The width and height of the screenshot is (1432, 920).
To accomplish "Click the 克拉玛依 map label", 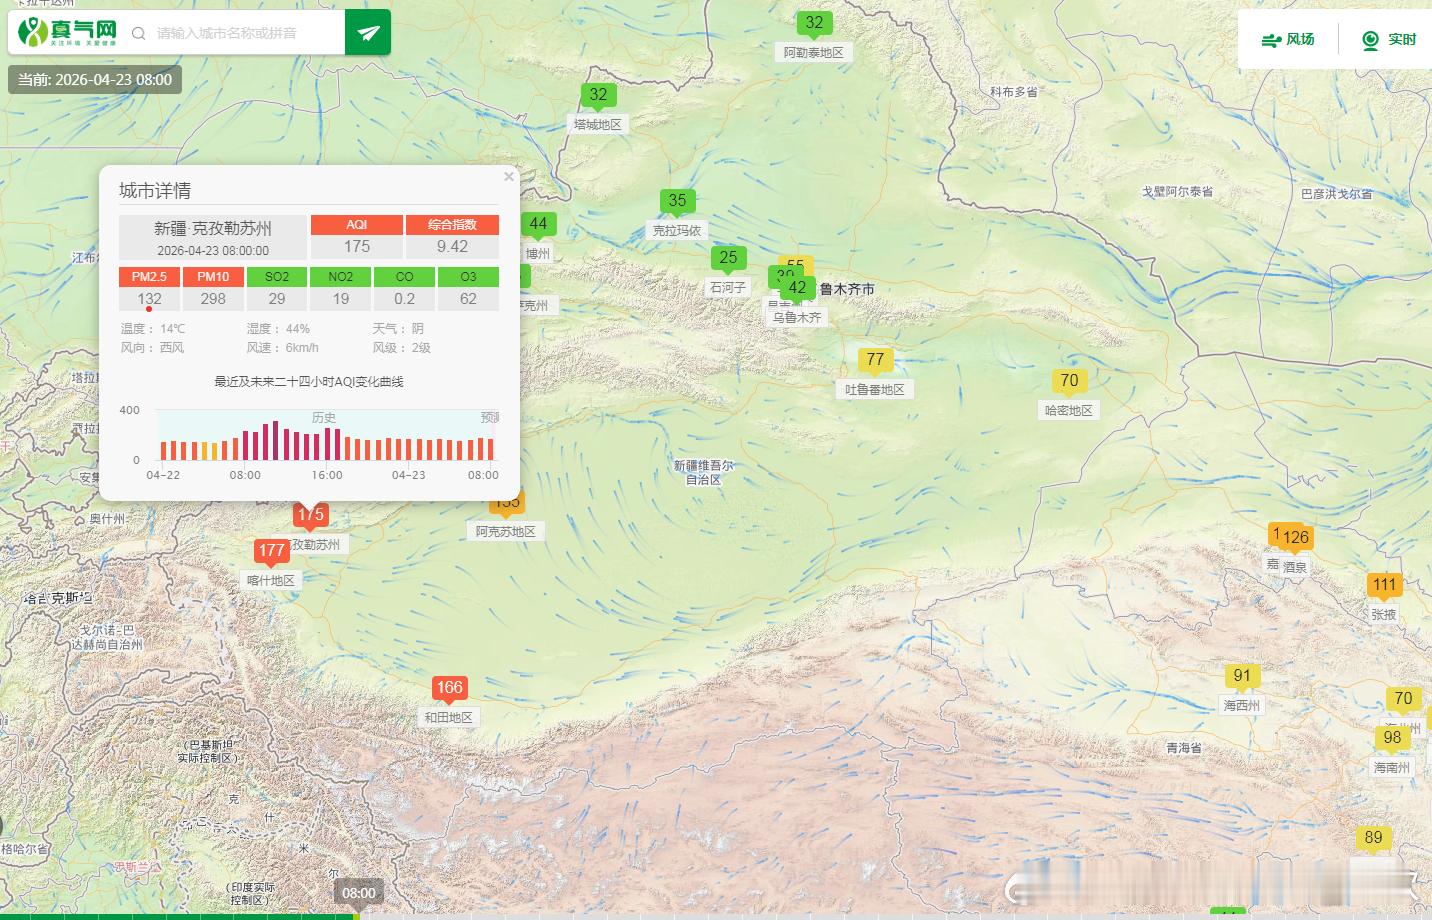I will pyautogui.click(x=677, y=231).
